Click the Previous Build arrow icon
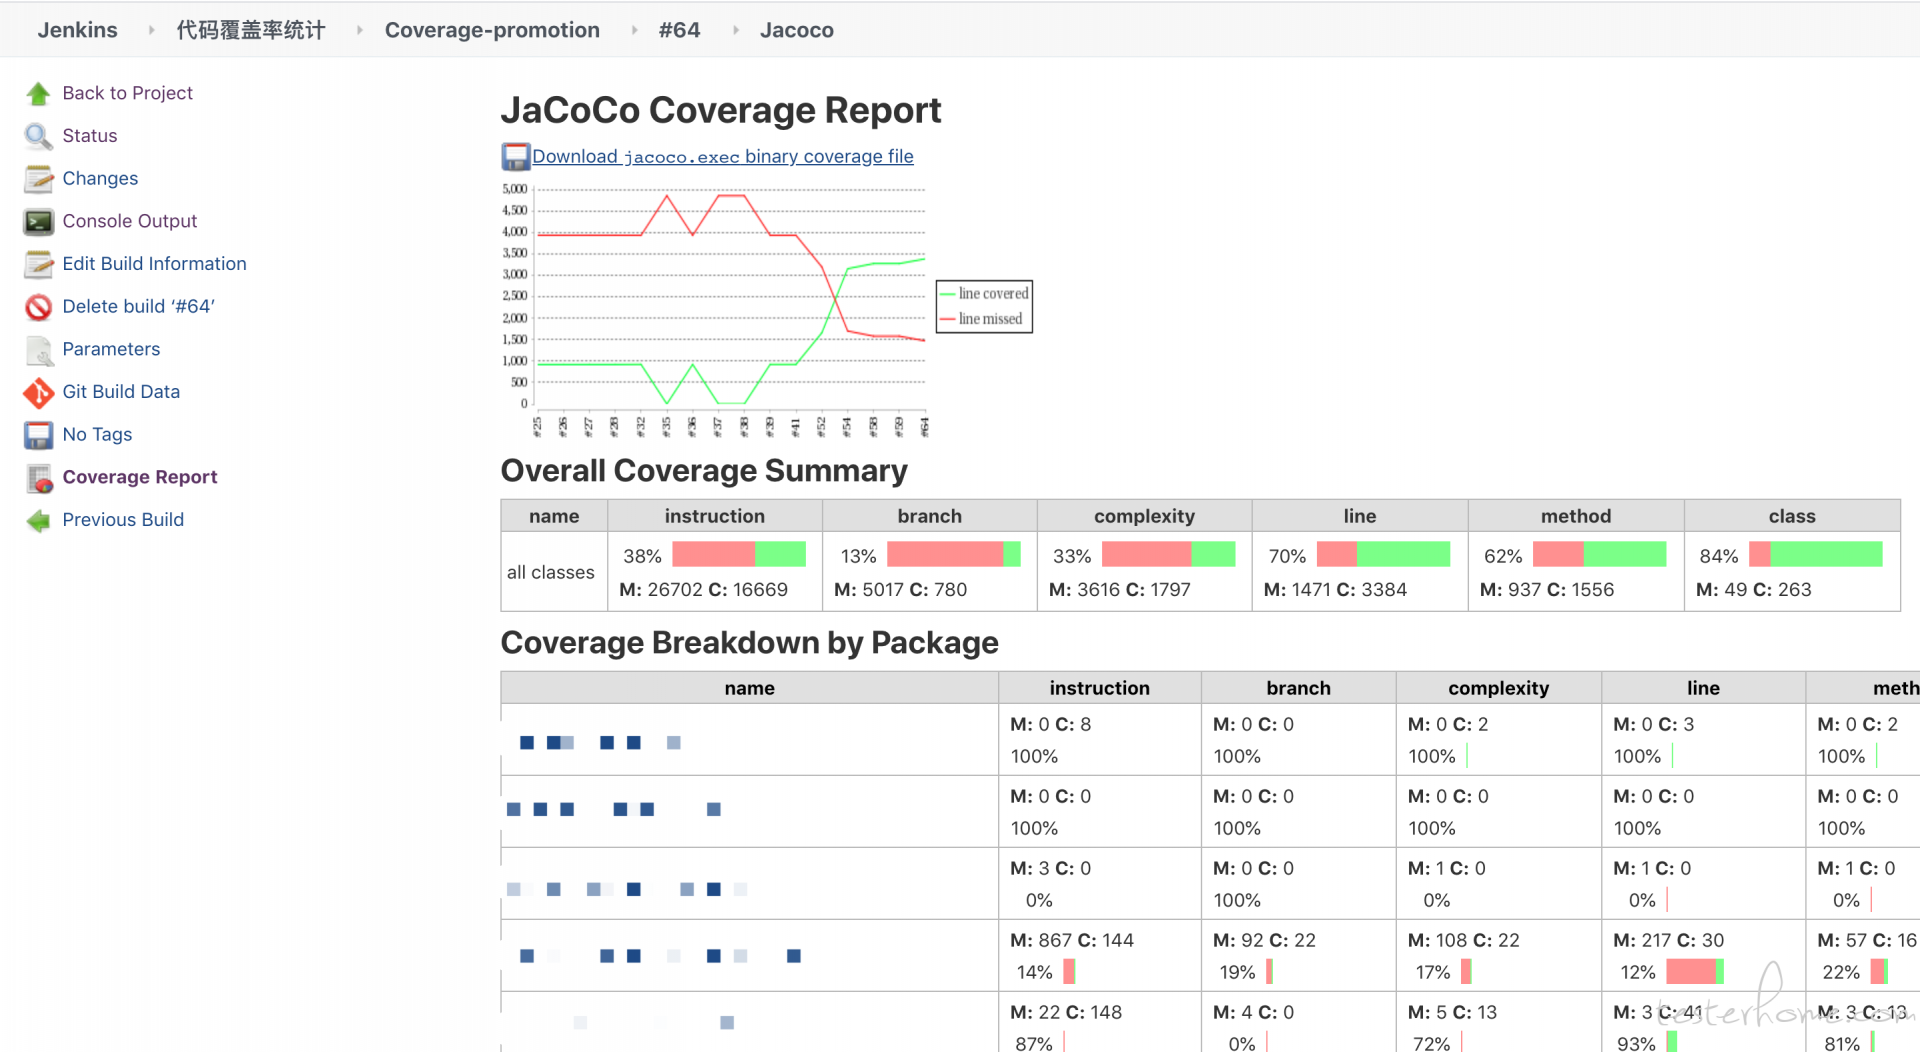Screen dimensions: 1920x1052 click(x=38, y=520)
